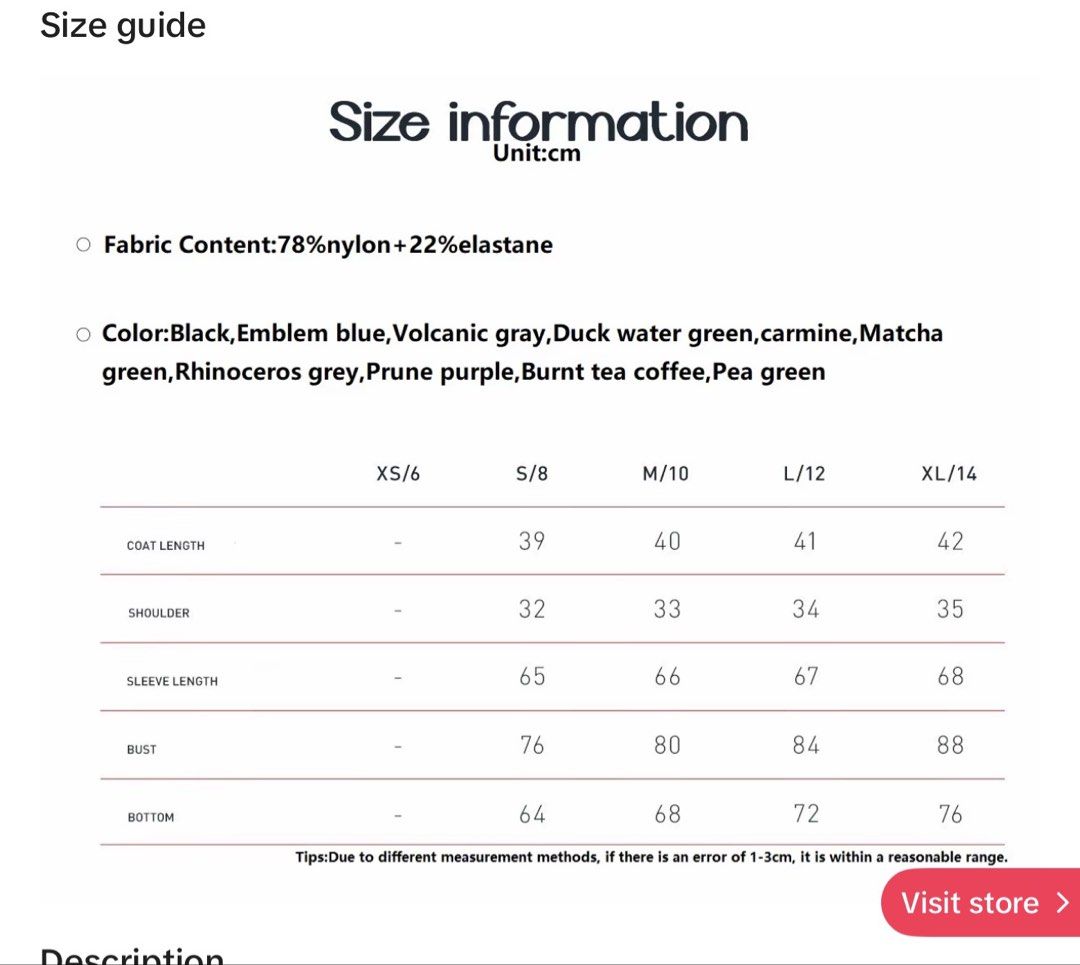Screen dimensions: 1080x965
Task: Click the BUST row label
Action: (x=141, y=749)
